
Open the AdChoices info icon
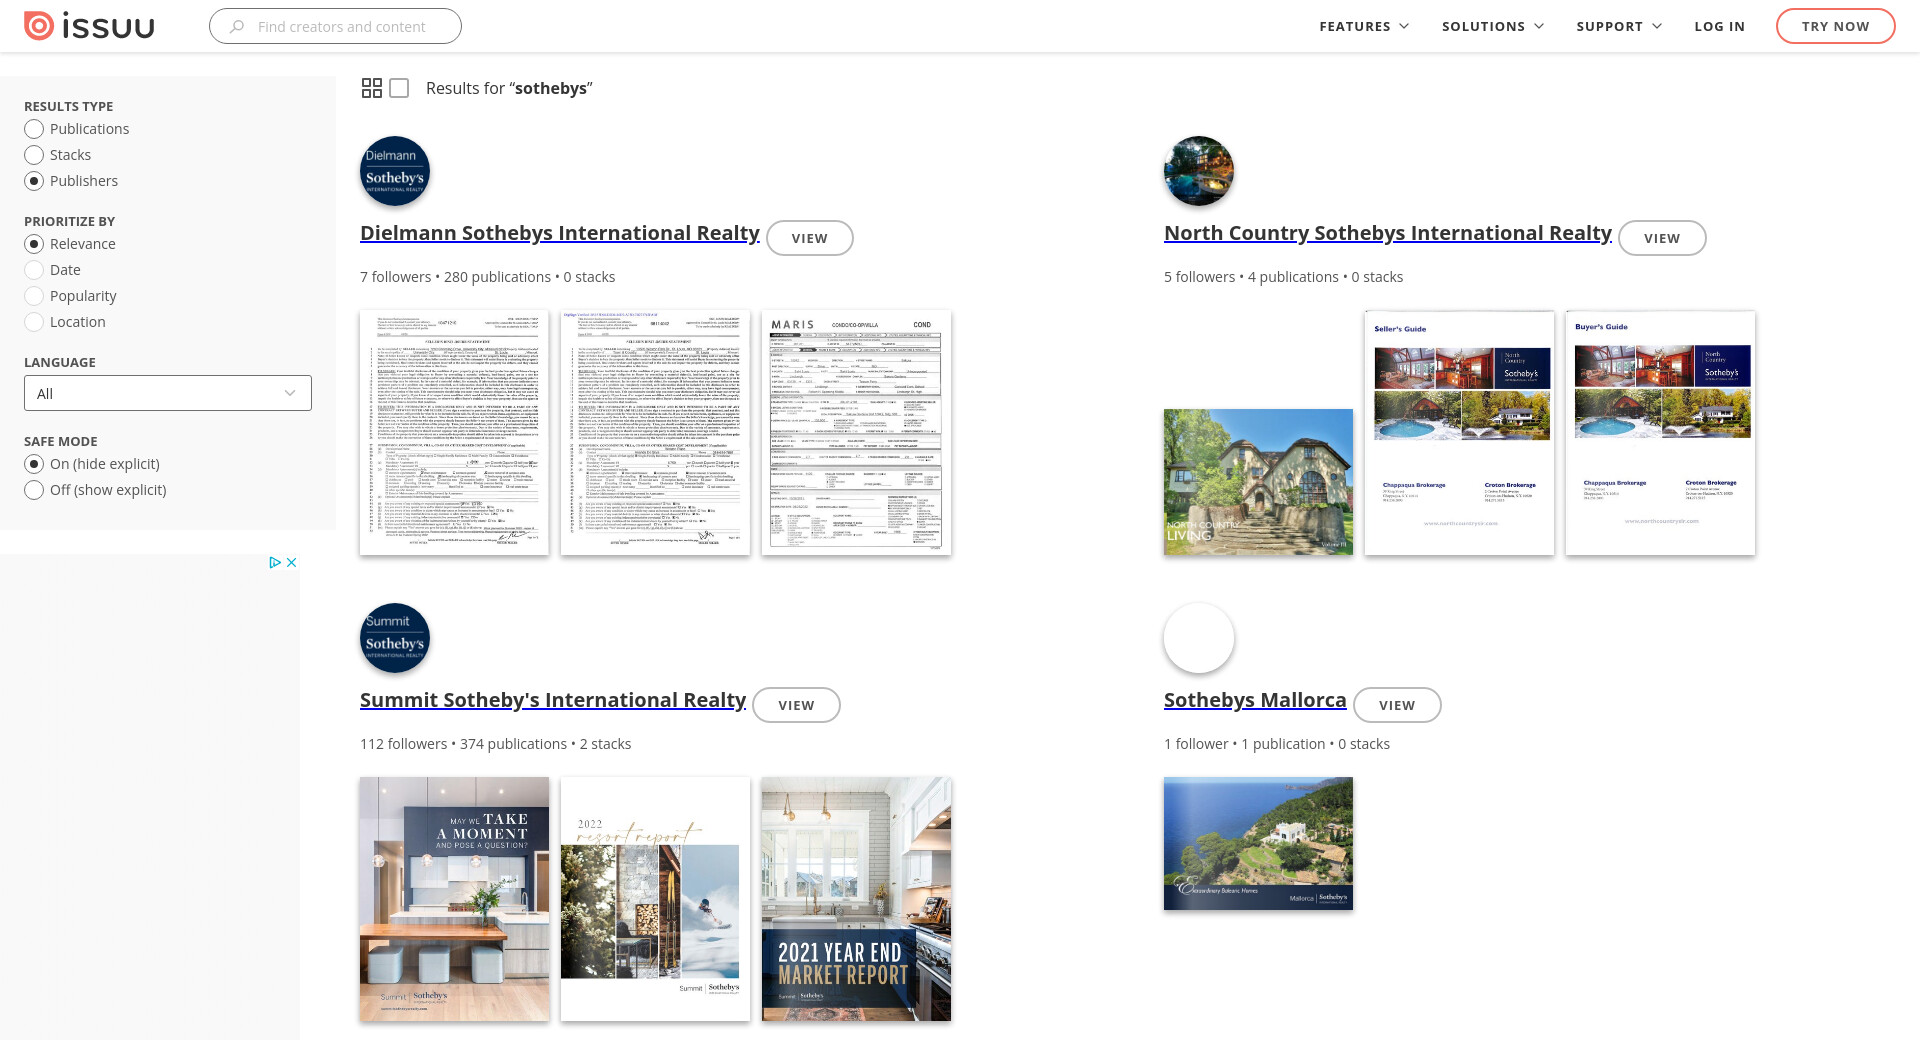click(x=275, y=563)
